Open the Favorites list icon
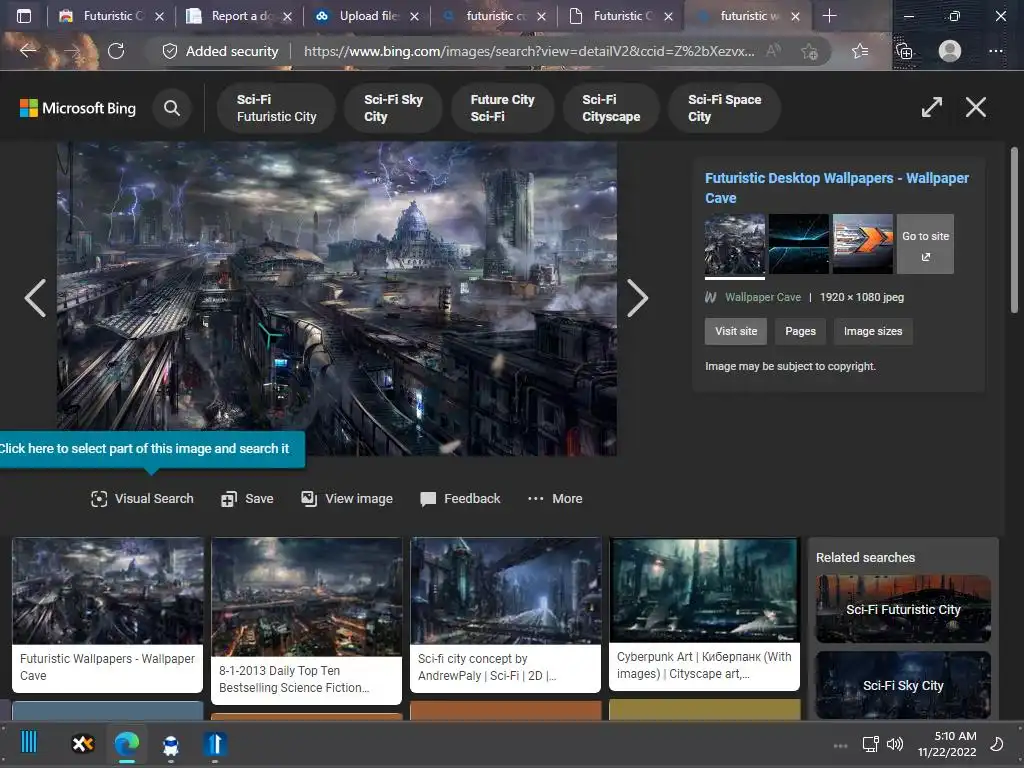 [860, 51]
